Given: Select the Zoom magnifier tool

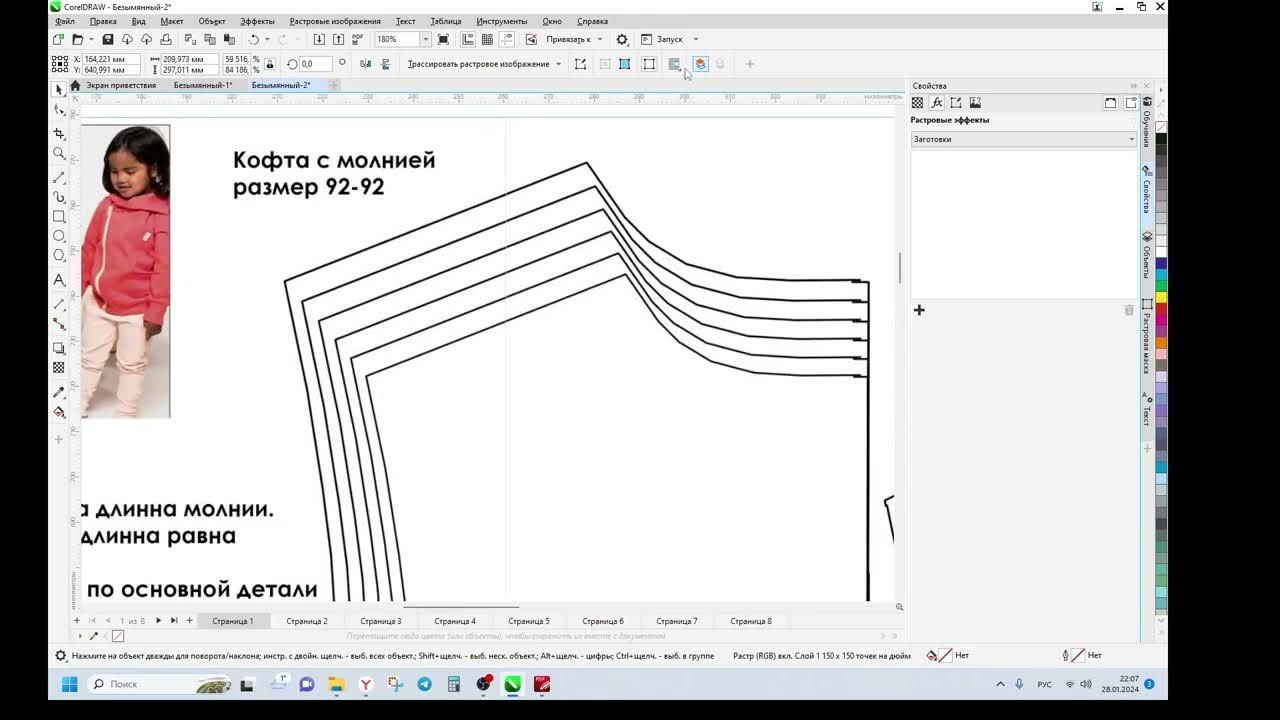Looking at the screenshot, I should point(59,154).
